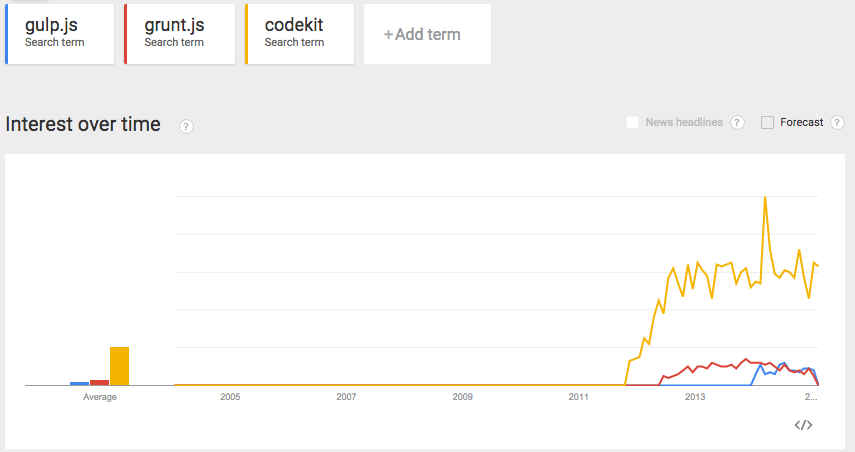Open help icon next to News headlines

[x=737, y=123]
